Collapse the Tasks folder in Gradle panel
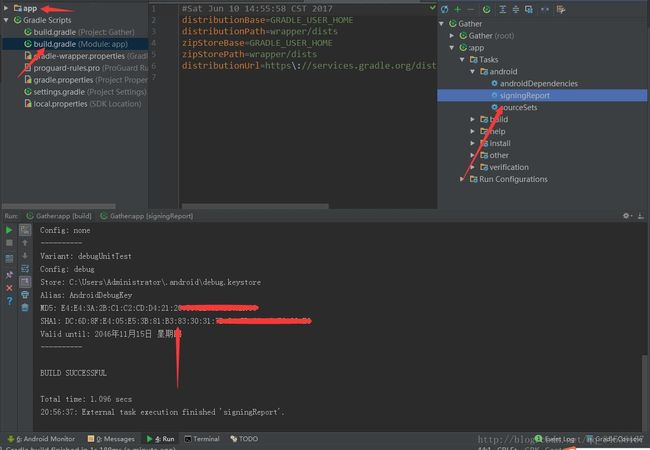650x450 pixels. pos(462,60)
